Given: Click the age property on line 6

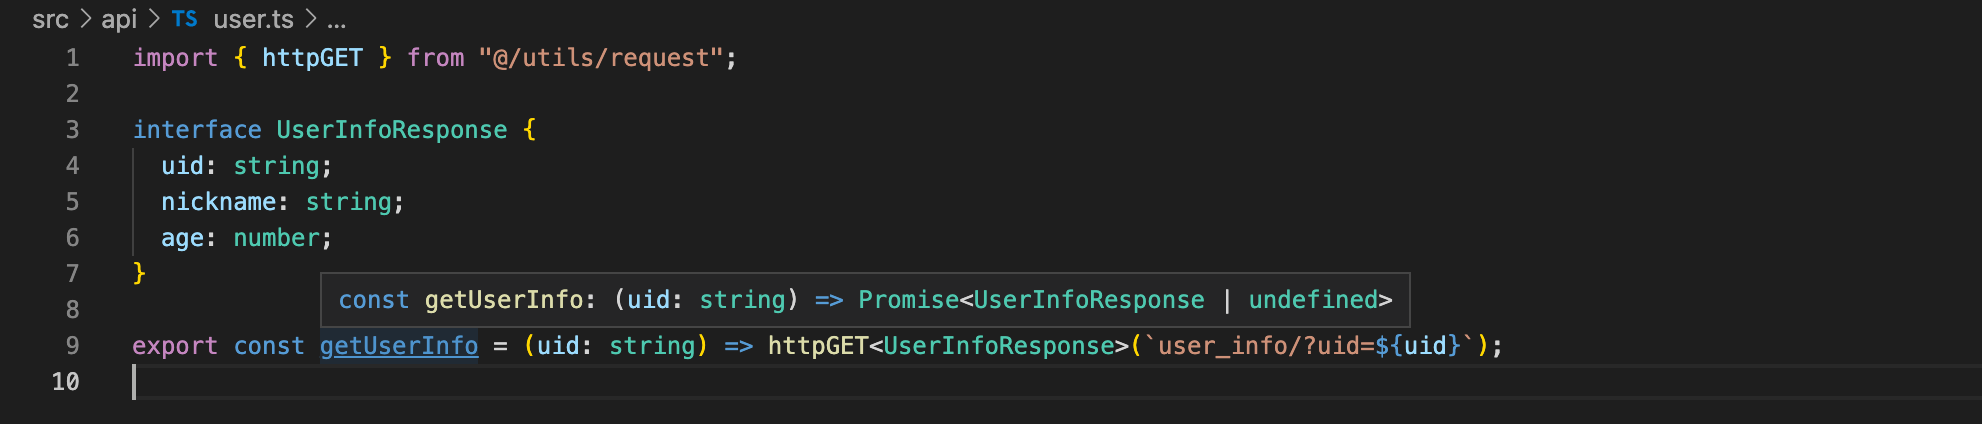Looking at the screenshot, I should [x=182, y=238].
